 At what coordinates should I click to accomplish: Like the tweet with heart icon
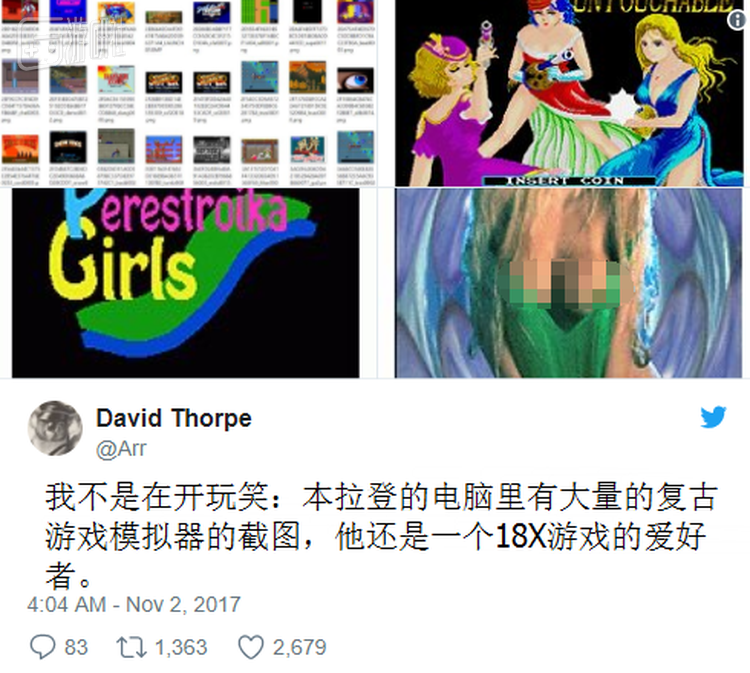click(251, 647)
